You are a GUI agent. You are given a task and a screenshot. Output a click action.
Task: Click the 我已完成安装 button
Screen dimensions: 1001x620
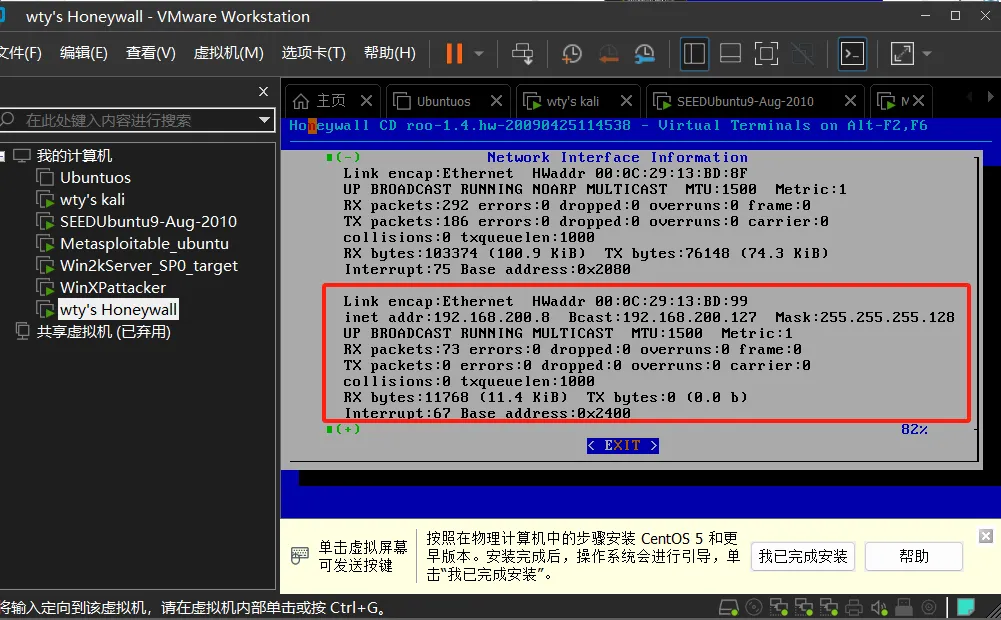802,556
